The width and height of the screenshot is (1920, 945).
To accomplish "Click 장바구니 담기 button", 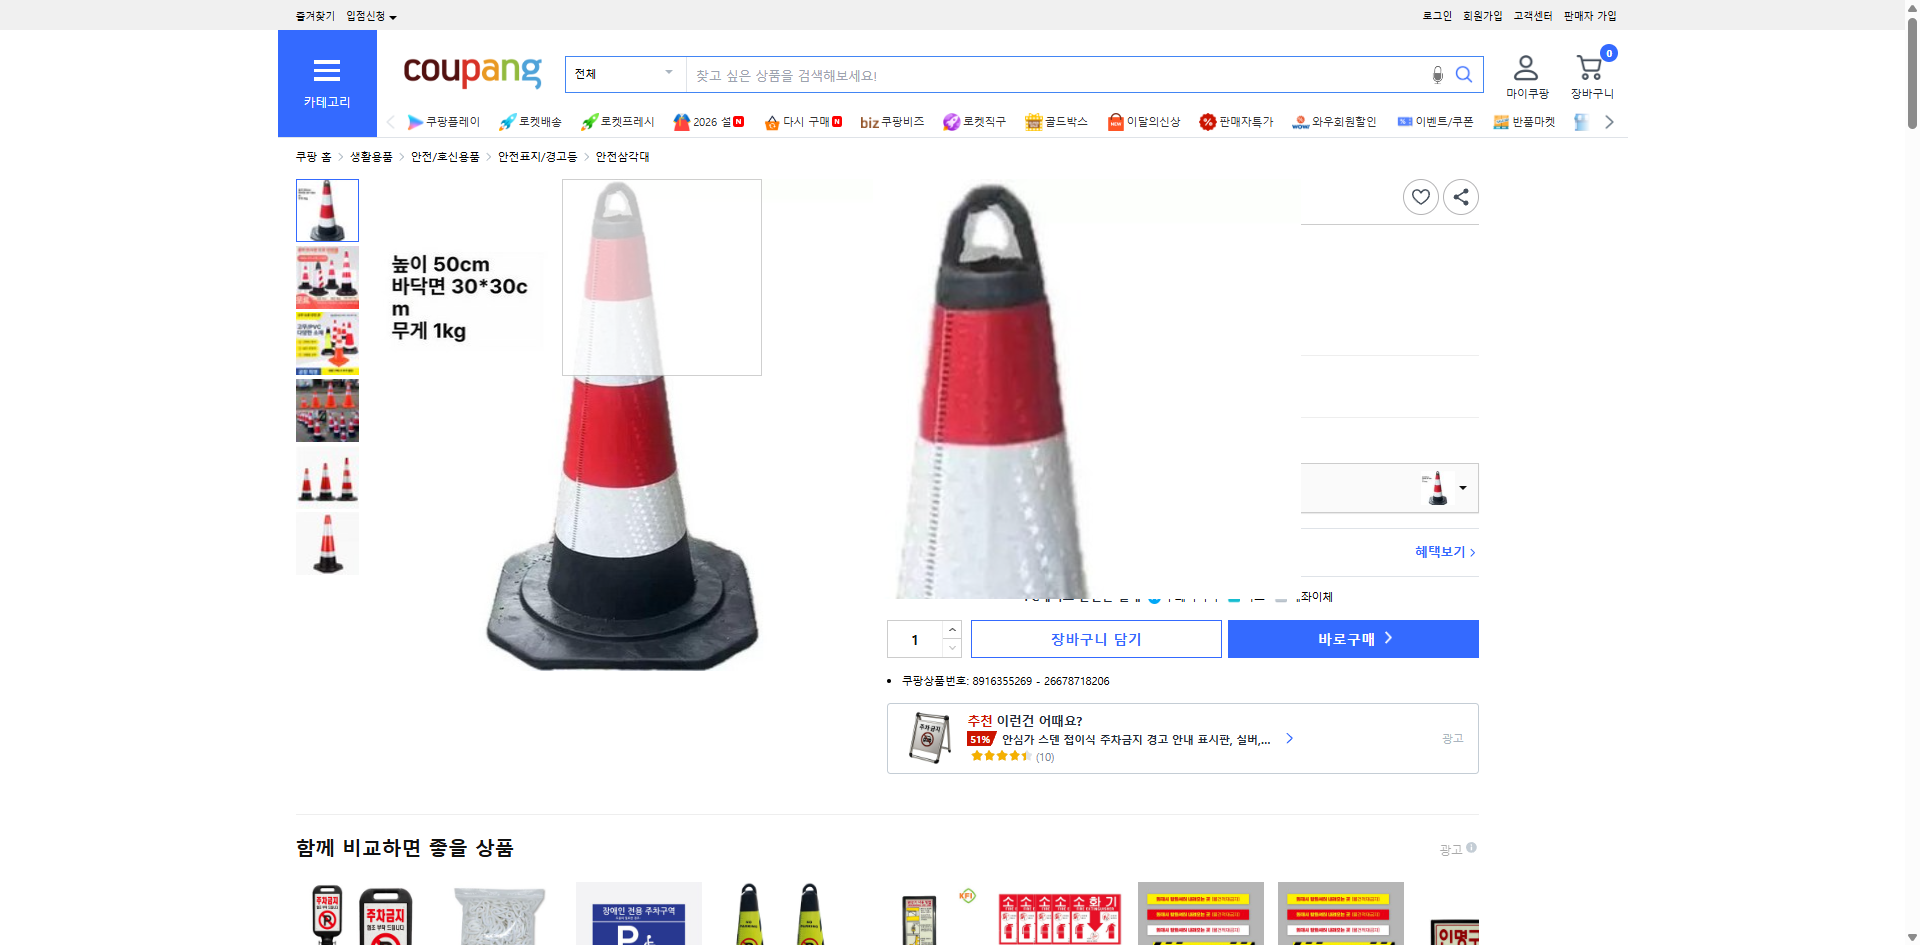I will coord(1096,639).
